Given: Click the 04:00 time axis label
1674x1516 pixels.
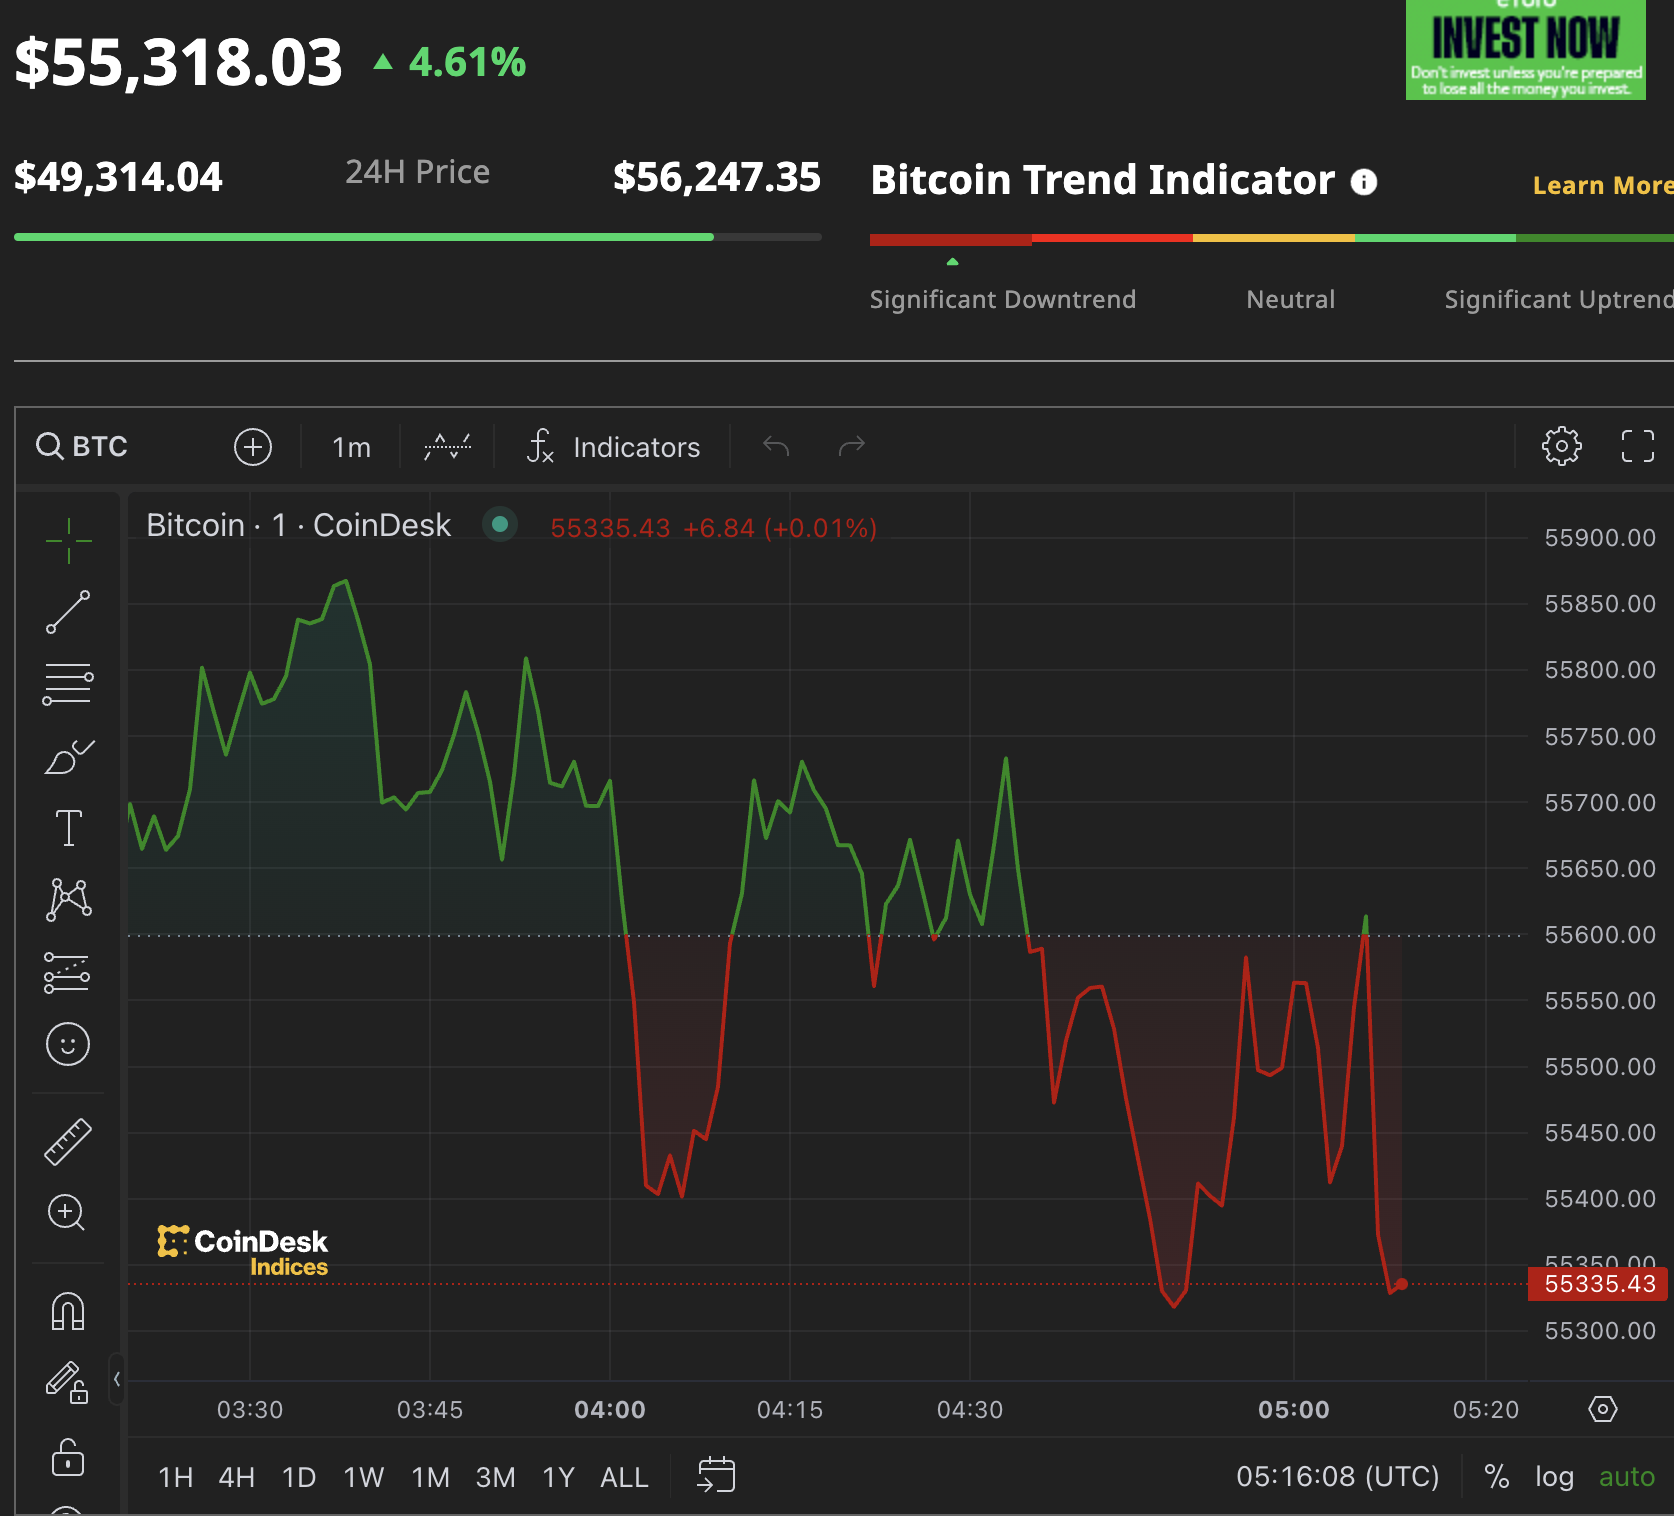Looking at the screenshot, I should 610,1410.
